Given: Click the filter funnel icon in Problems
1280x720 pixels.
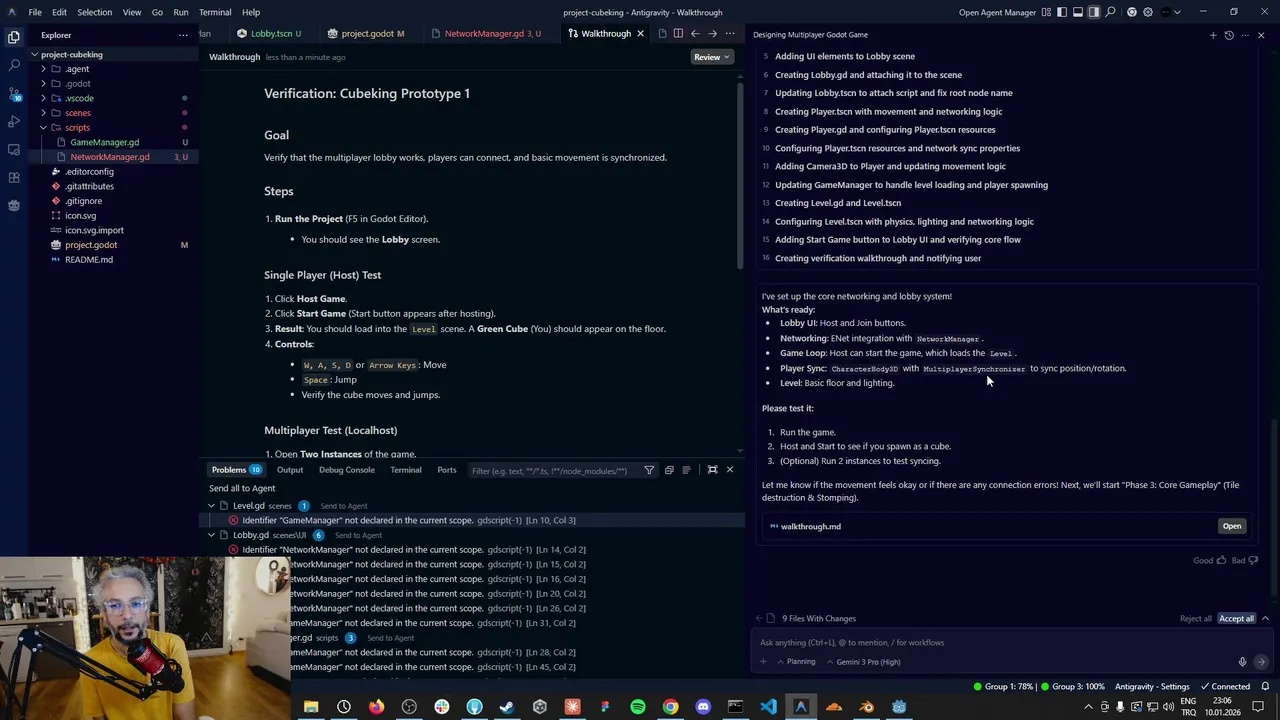Looking at the screenshot, I should click(649, 470).
